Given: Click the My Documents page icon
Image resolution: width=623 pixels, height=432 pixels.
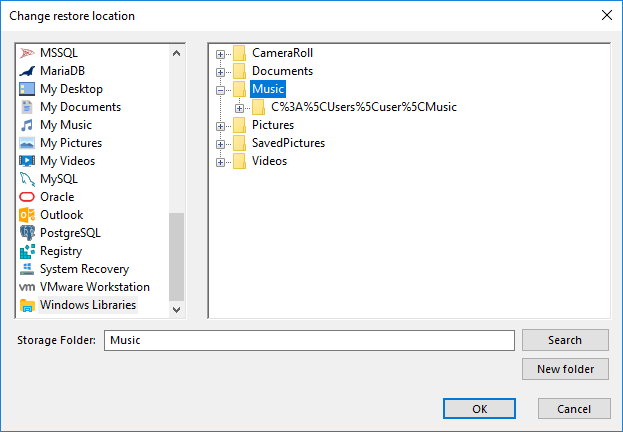Looking at the screenshot, I should click(x=27, y=107).
